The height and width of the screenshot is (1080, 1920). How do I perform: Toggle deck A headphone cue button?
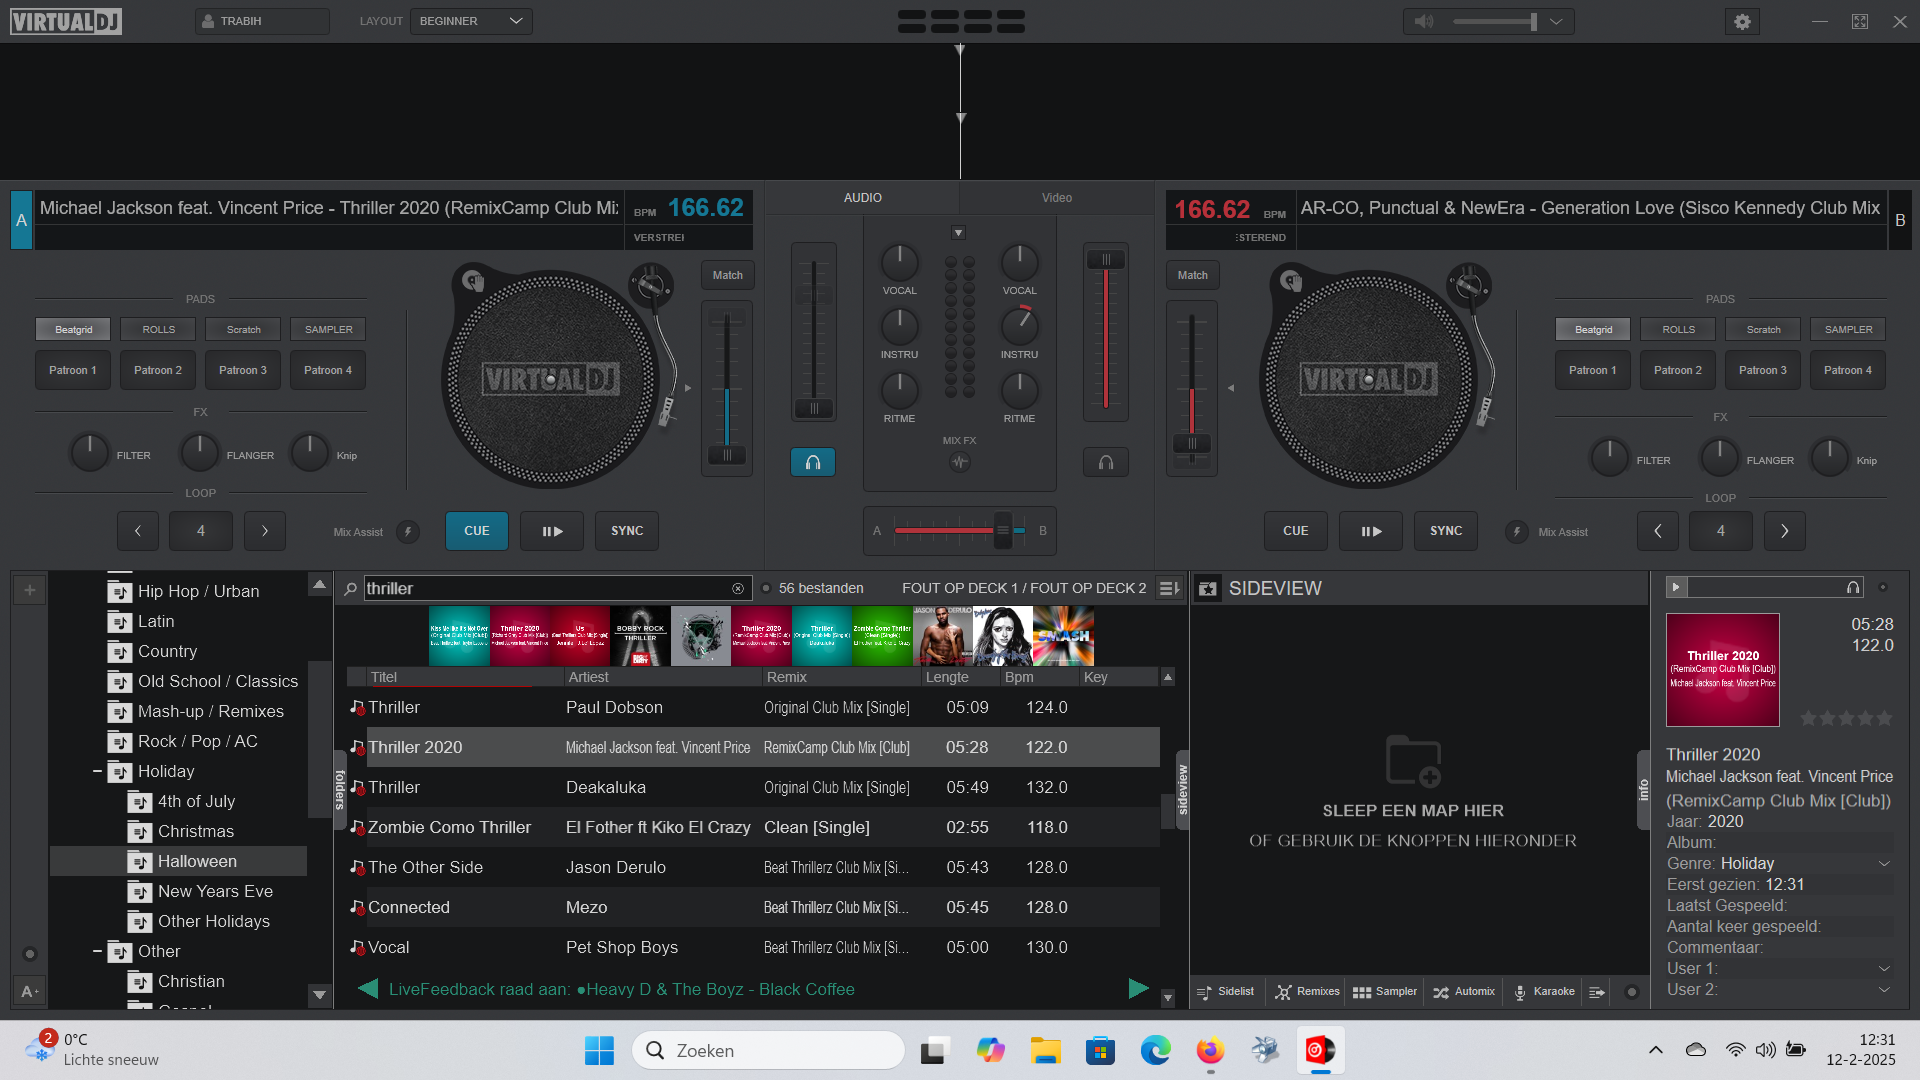pyautogui.click(x=813, y=462)
